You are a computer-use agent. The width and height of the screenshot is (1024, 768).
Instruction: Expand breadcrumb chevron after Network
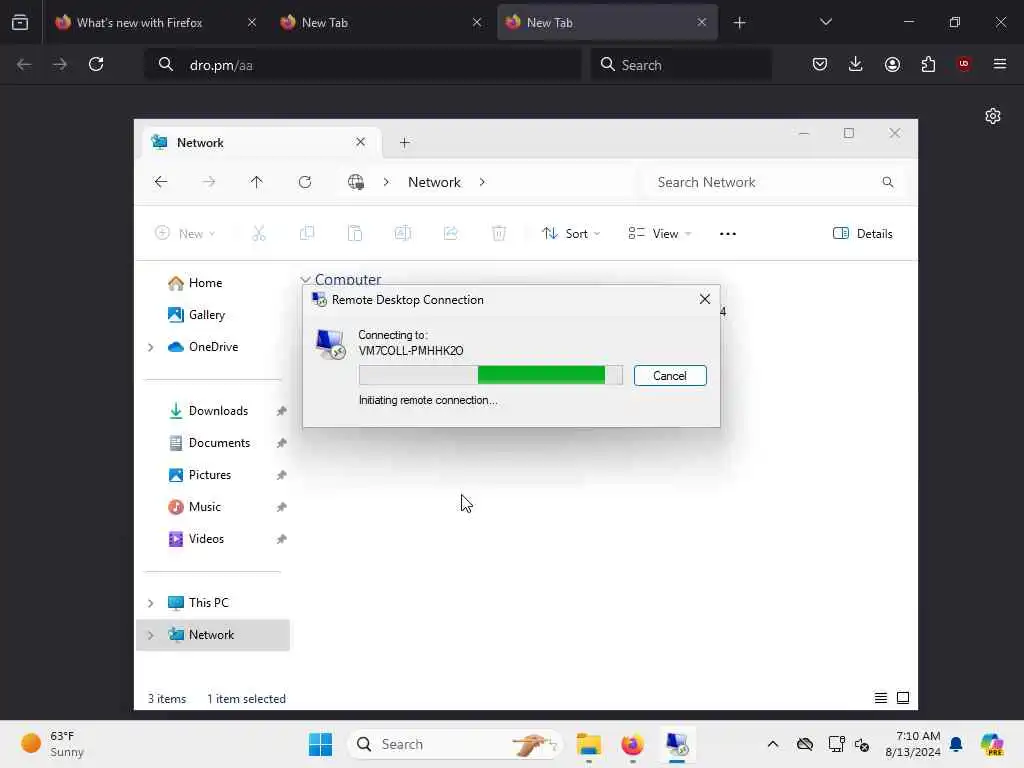point(482,182)
